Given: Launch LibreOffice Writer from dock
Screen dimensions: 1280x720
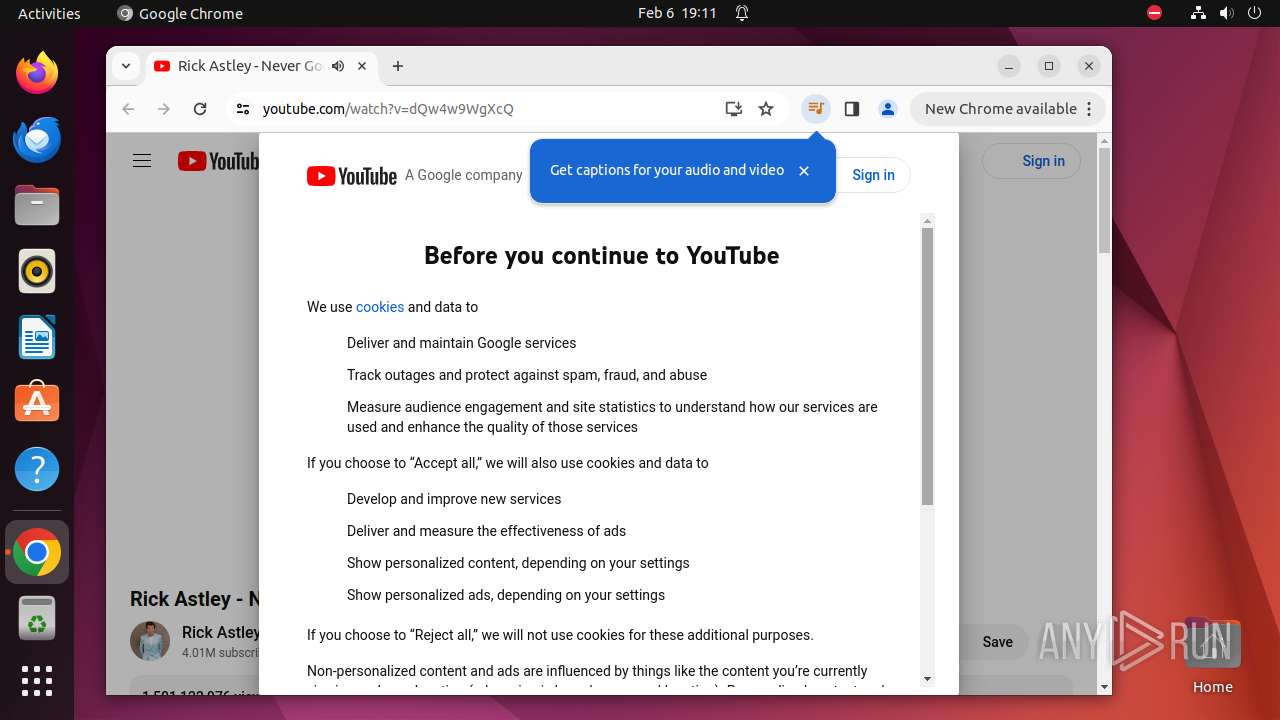Looking at the screenshot, I should point(37,337).
